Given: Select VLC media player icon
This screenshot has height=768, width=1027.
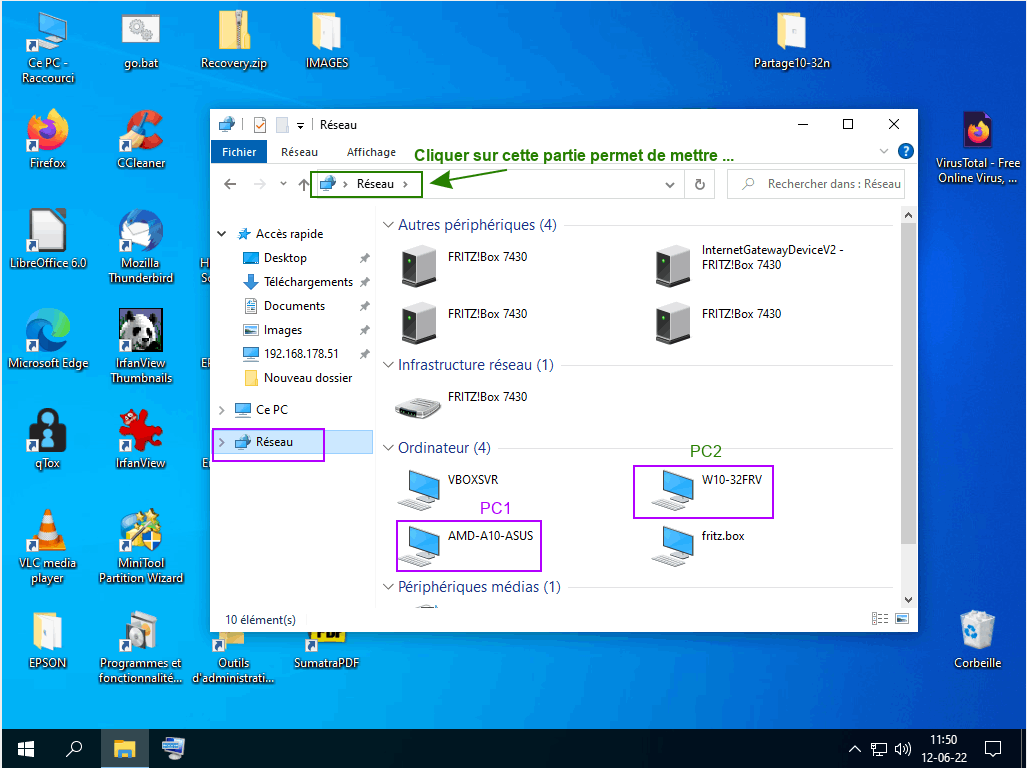Looking at the screenshot, I should click(47, 547).
